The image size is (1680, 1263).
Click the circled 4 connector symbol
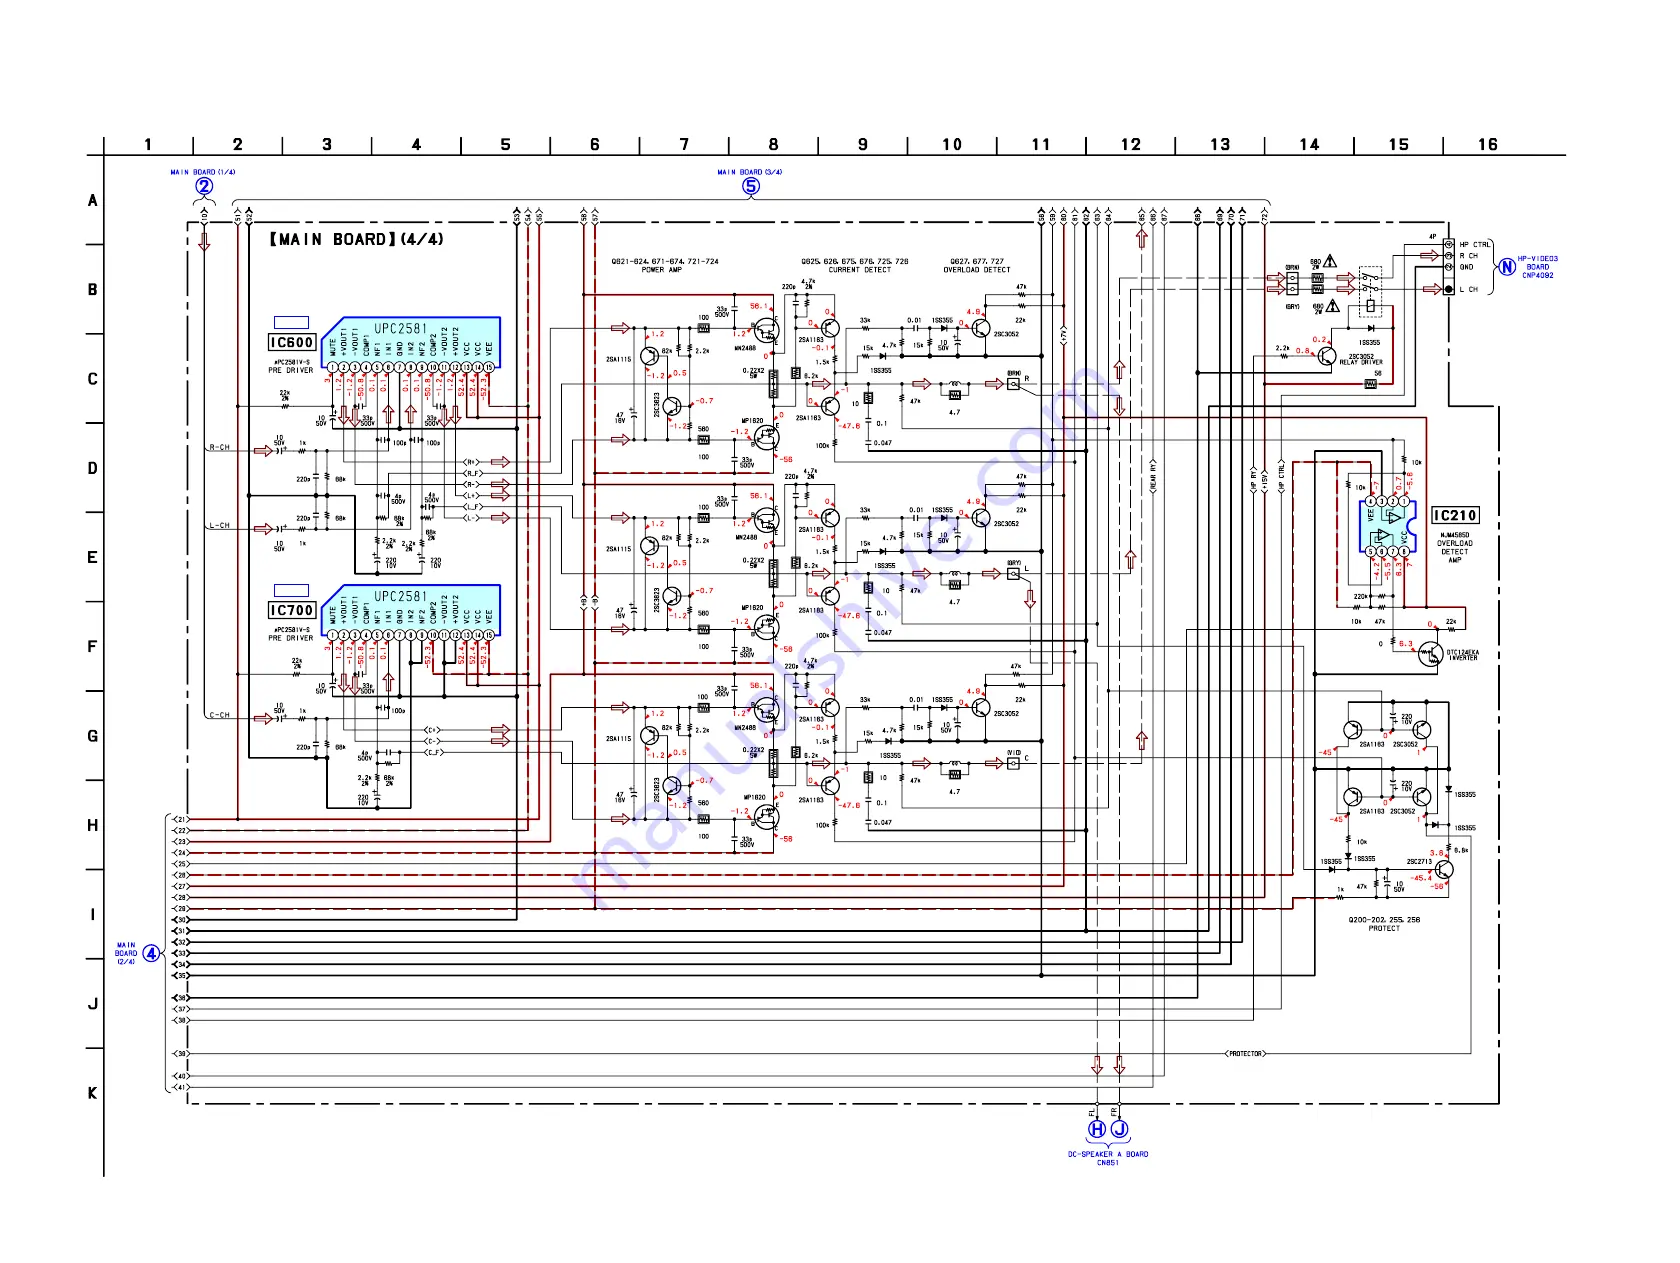point(151,953)
